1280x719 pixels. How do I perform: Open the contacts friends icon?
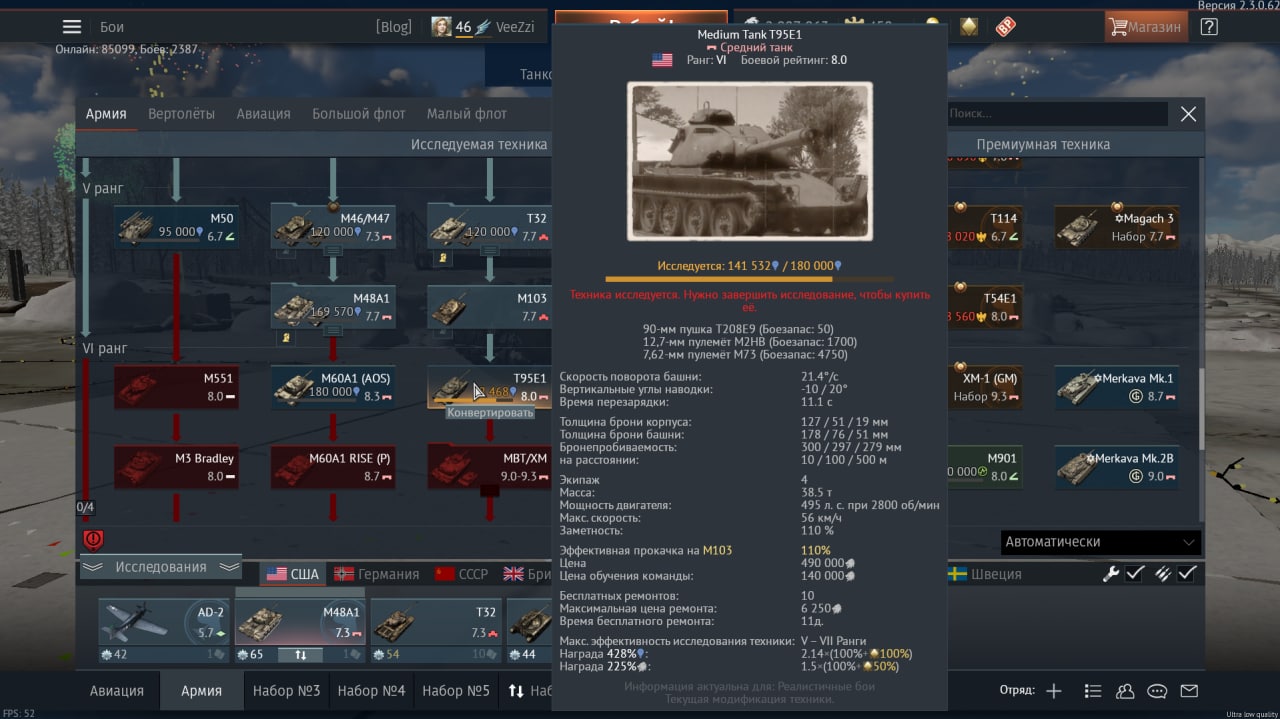point(1125,690)
